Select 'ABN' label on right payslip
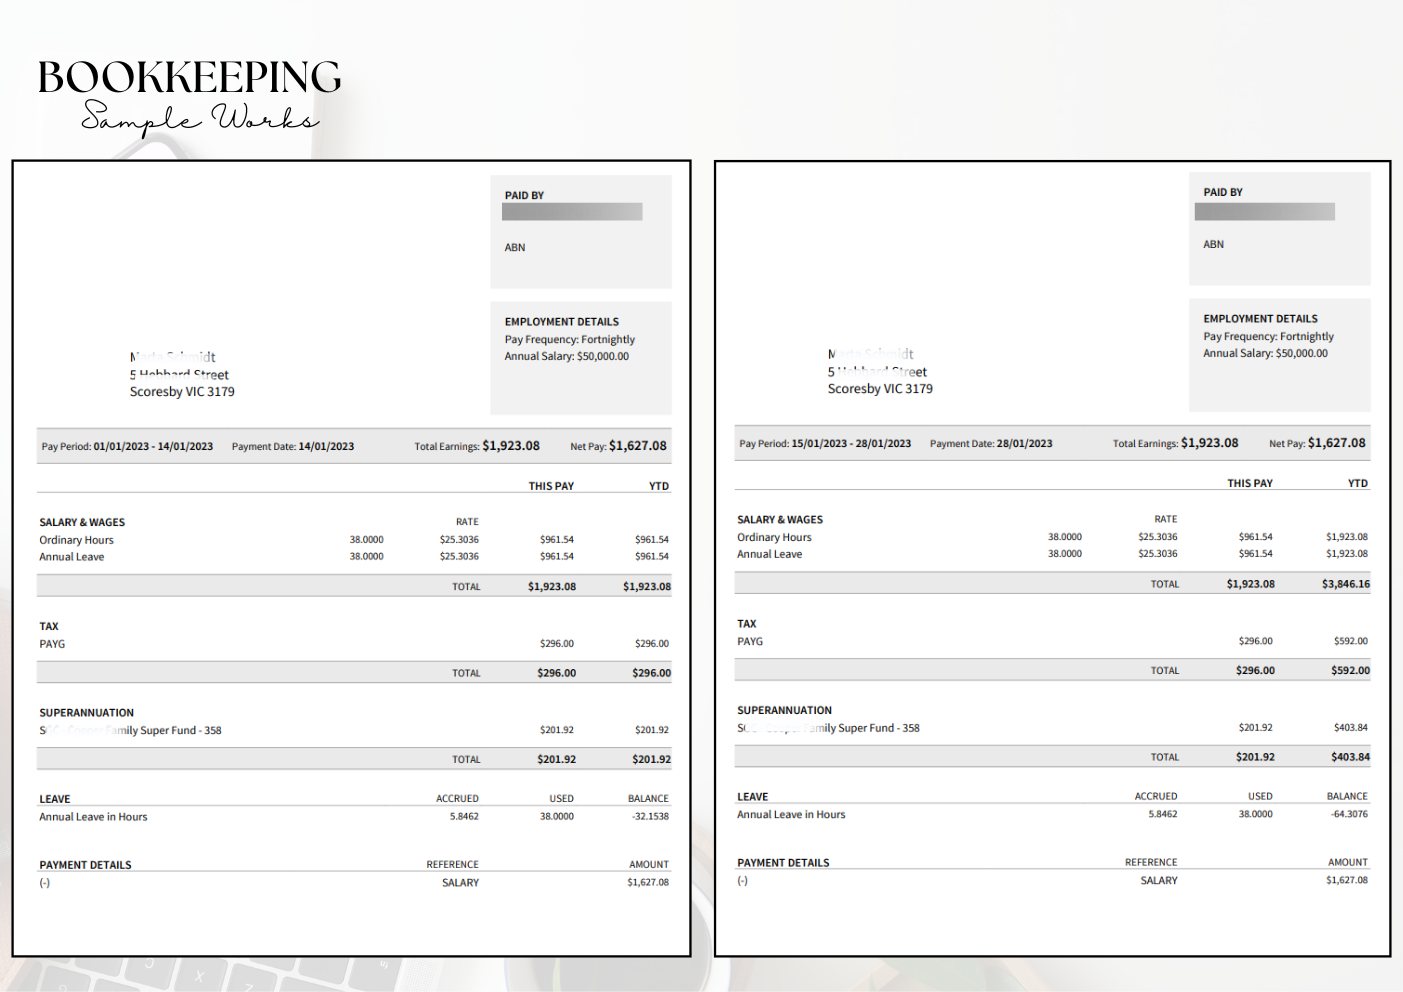 [x=1214, y=245]
